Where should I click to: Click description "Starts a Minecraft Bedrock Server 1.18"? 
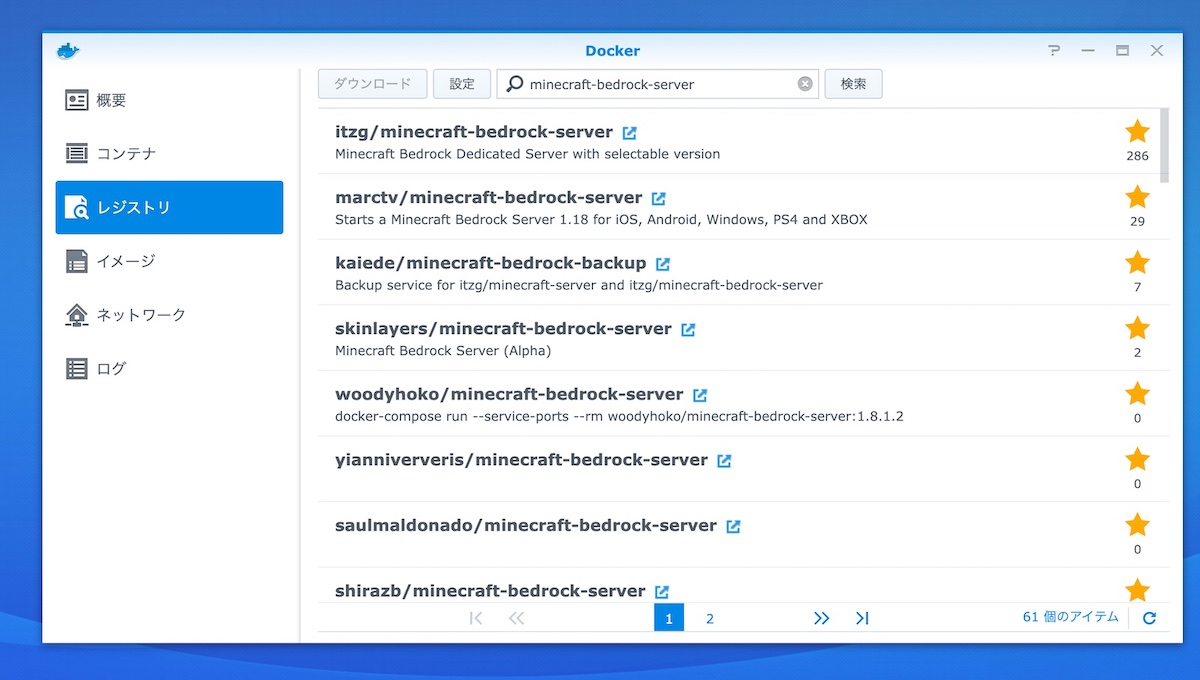pos(601,220)
